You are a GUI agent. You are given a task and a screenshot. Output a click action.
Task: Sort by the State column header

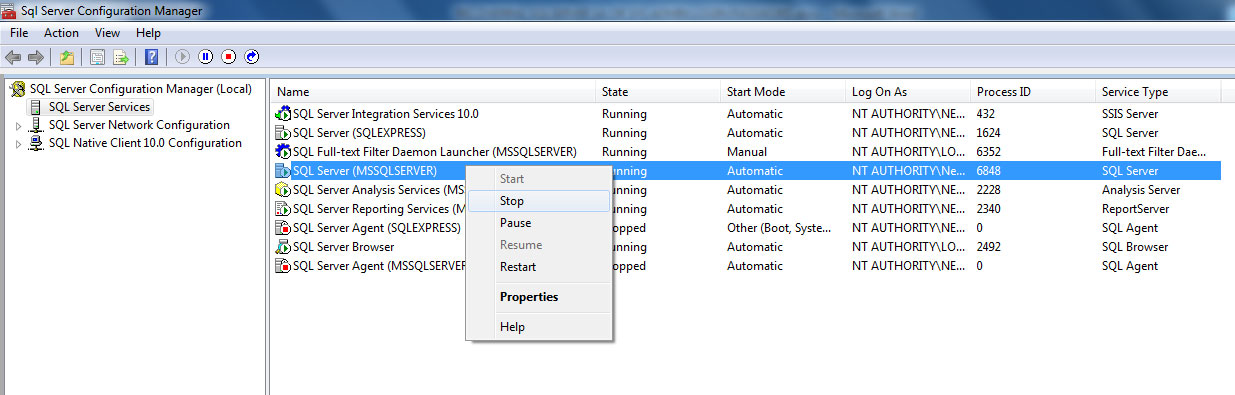658,92
